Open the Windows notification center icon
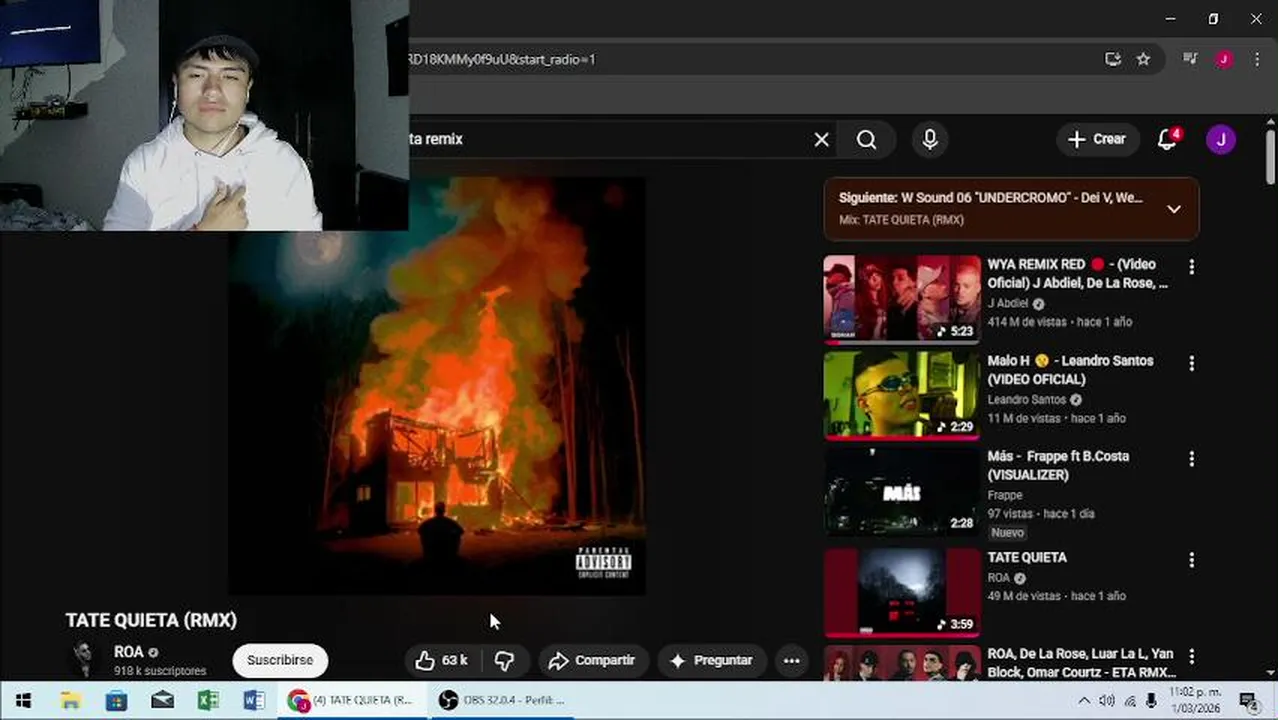This screenshot has height=720, width=1278. (1248, 700)
